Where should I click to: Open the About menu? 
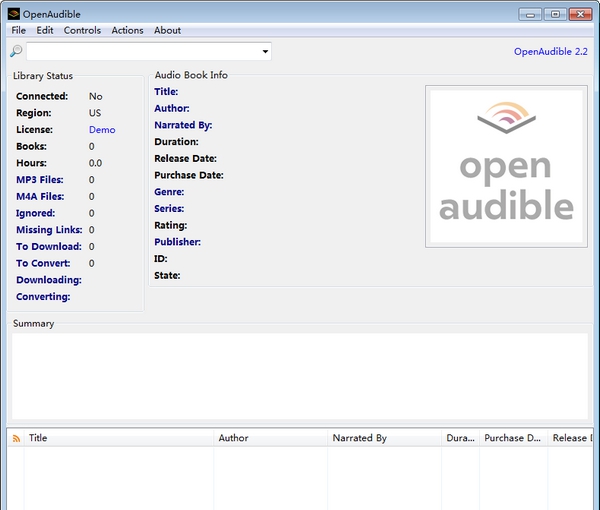coord(167,30)
